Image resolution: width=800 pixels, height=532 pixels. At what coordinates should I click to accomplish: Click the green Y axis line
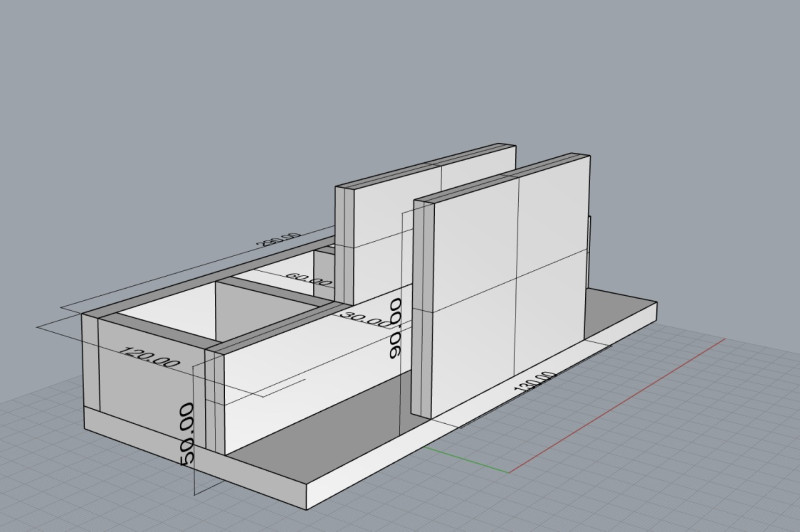[x=467, y=460]
